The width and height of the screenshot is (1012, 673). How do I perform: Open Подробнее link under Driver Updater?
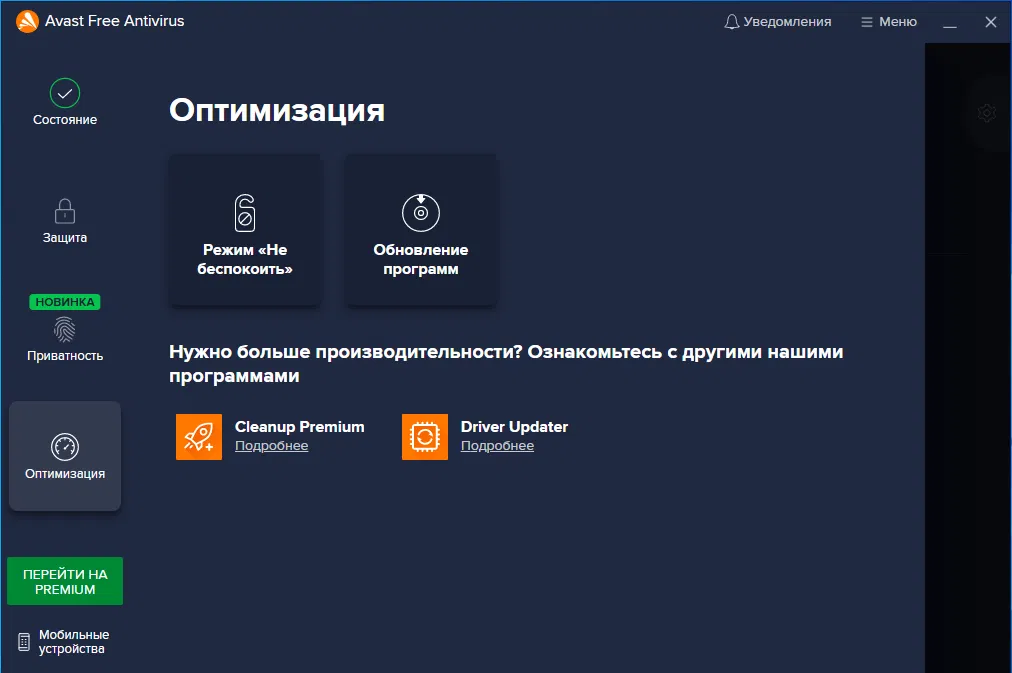[x=497, y=446]
